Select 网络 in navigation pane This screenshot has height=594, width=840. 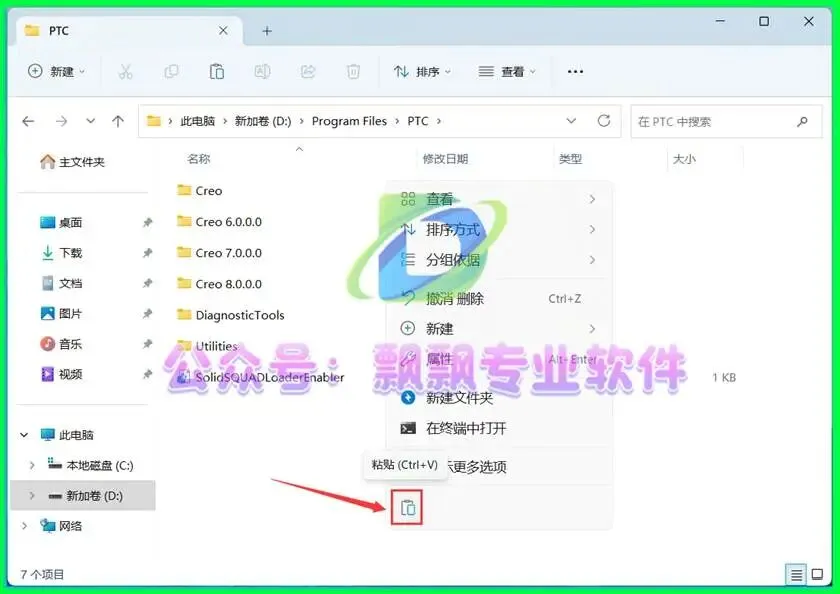click(61, 526)
